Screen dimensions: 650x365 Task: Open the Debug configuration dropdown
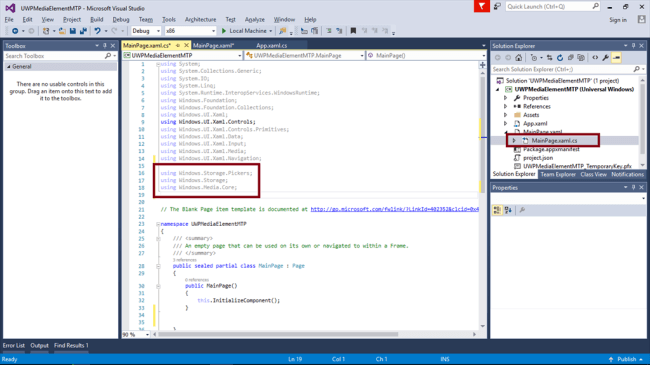(x=158, y=31)
